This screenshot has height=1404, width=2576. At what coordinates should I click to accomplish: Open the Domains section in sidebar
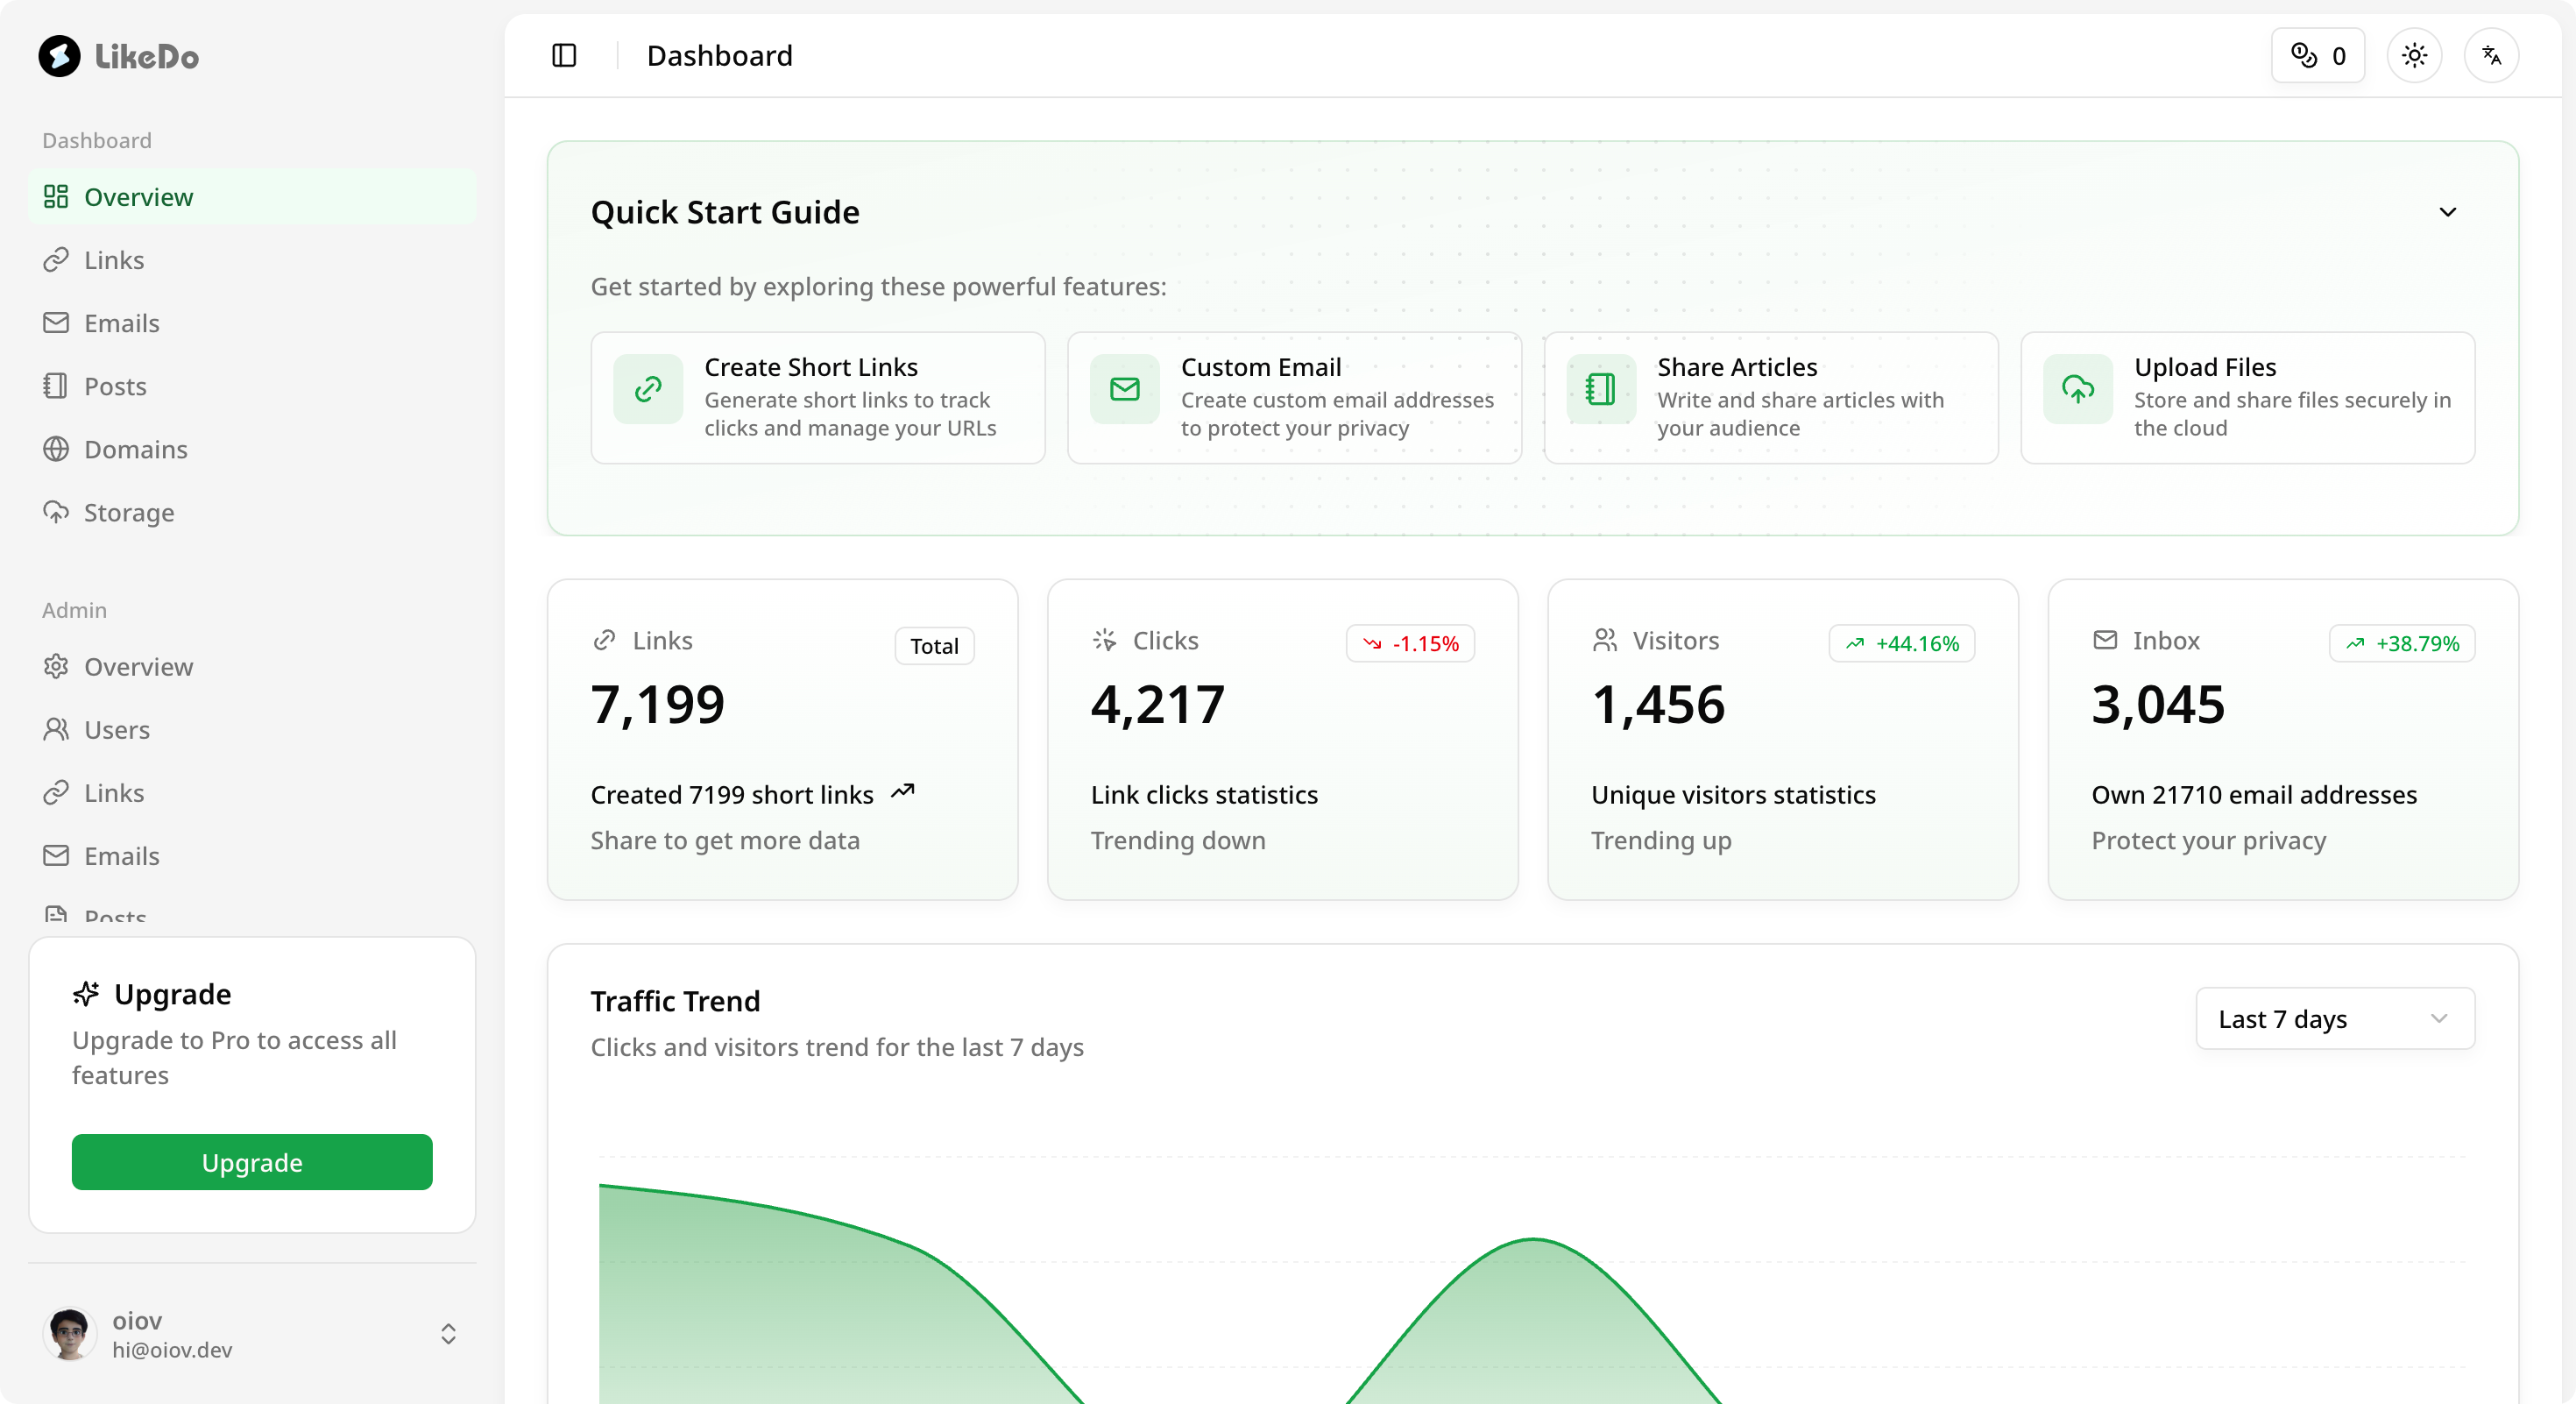pyautogui.click(x=136, y=449)
